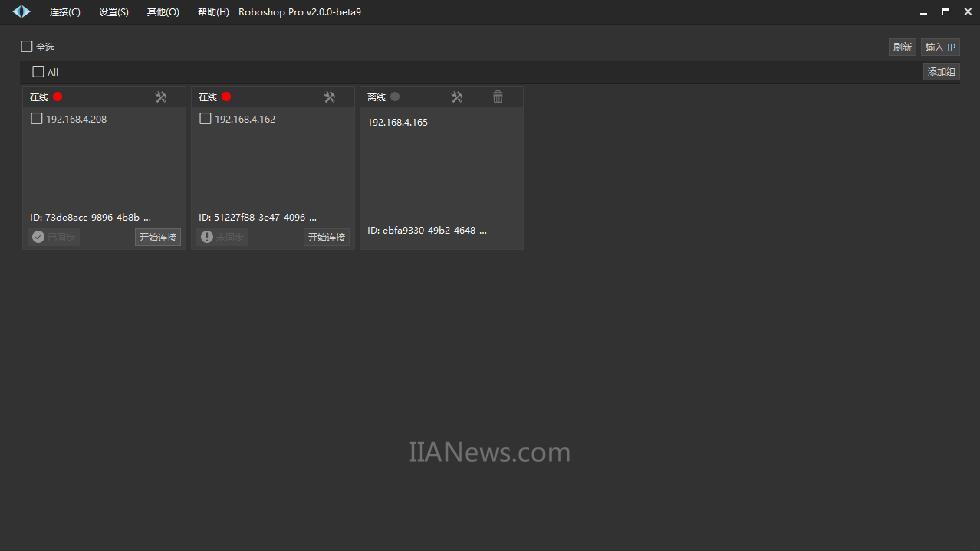
Task: Click sync status icon on 192.168.4.162 card
Action: tap(207, 237)
